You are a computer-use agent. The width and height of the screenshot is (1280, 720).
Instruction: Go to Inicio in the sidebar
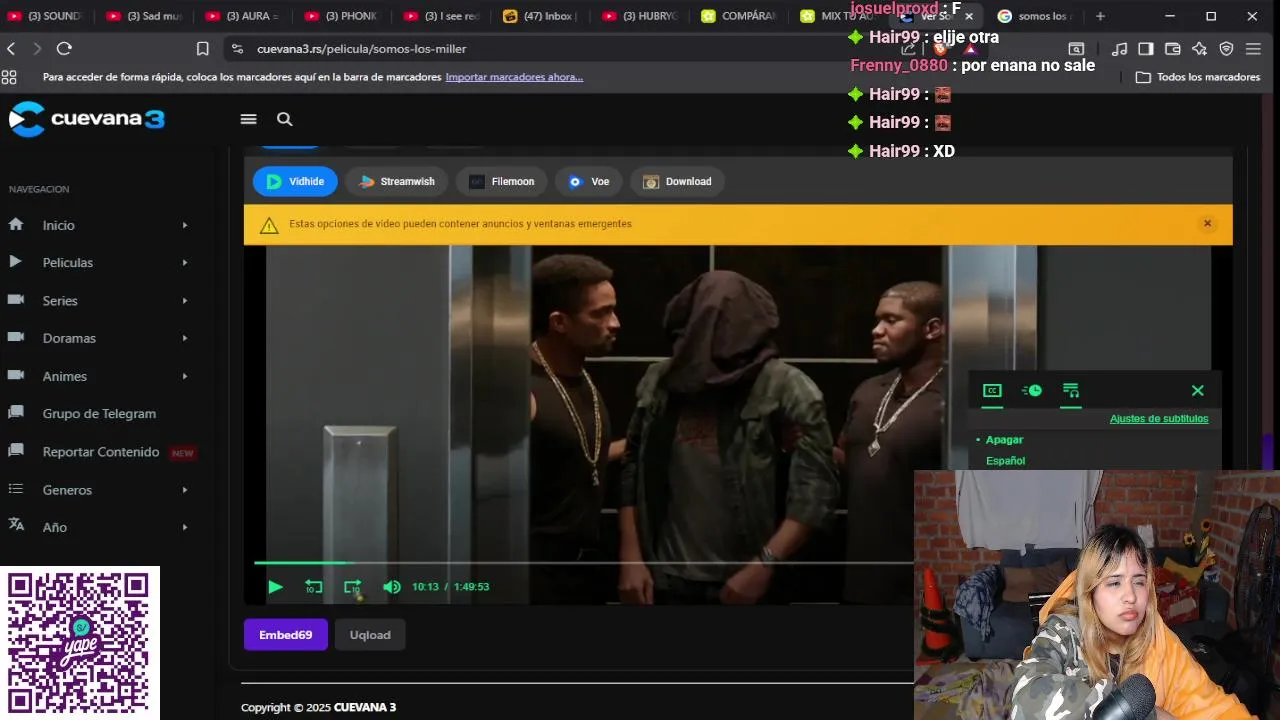pyautogui.click(x=59, y=226)
